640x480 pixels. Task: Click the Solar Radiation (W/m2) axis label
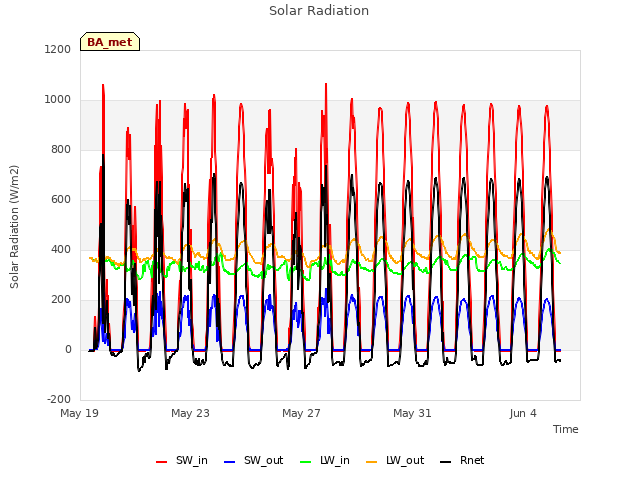click(x=14, y=227)
